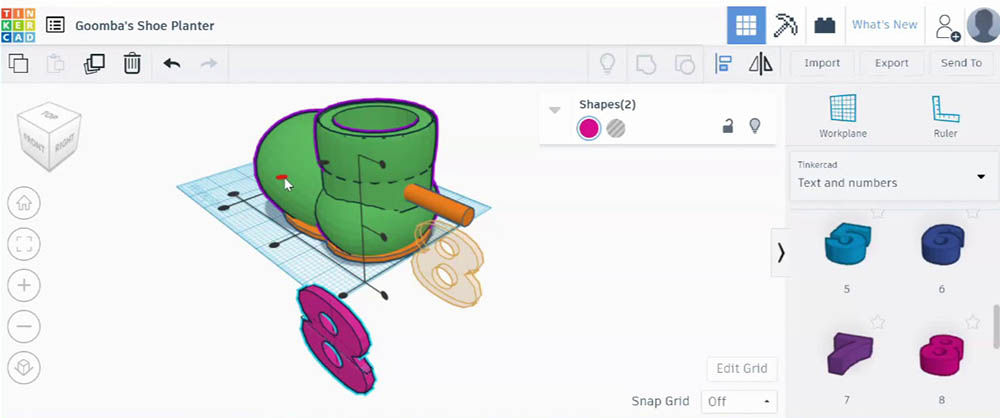Viewport: 1000px width, 418px height.
Task: Click the Edit Grid button
Action: (742, 368)
